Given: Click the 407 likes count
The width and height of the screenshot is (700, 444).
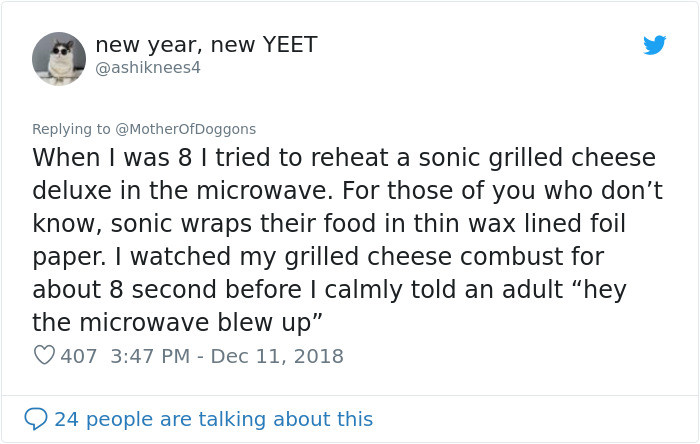Looking at the screenshot, I should [x=79, y=356].
